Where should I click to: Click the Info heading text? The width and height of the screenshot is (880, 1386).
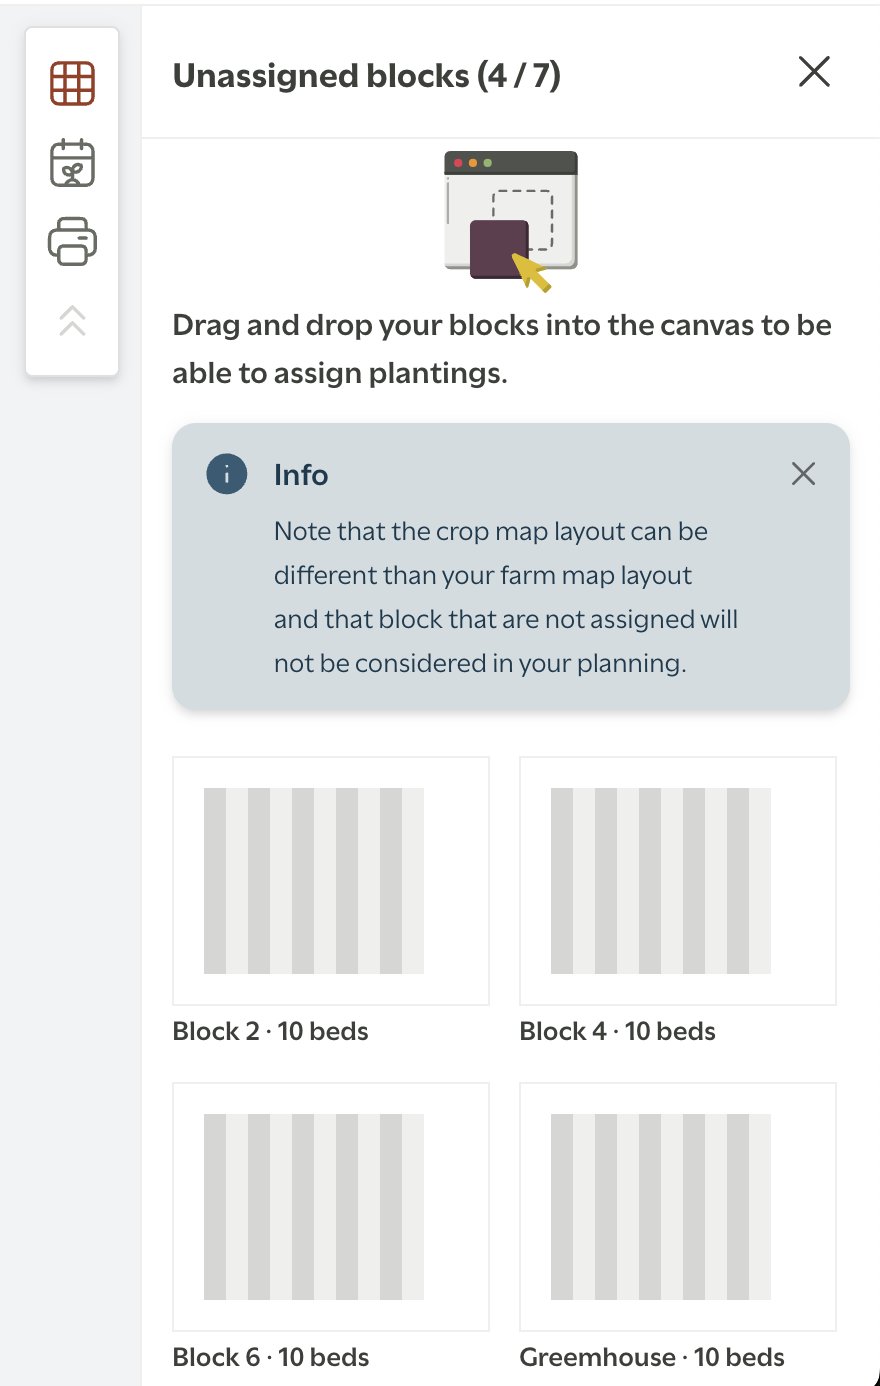pyautogui.click(x=301, y=475)
